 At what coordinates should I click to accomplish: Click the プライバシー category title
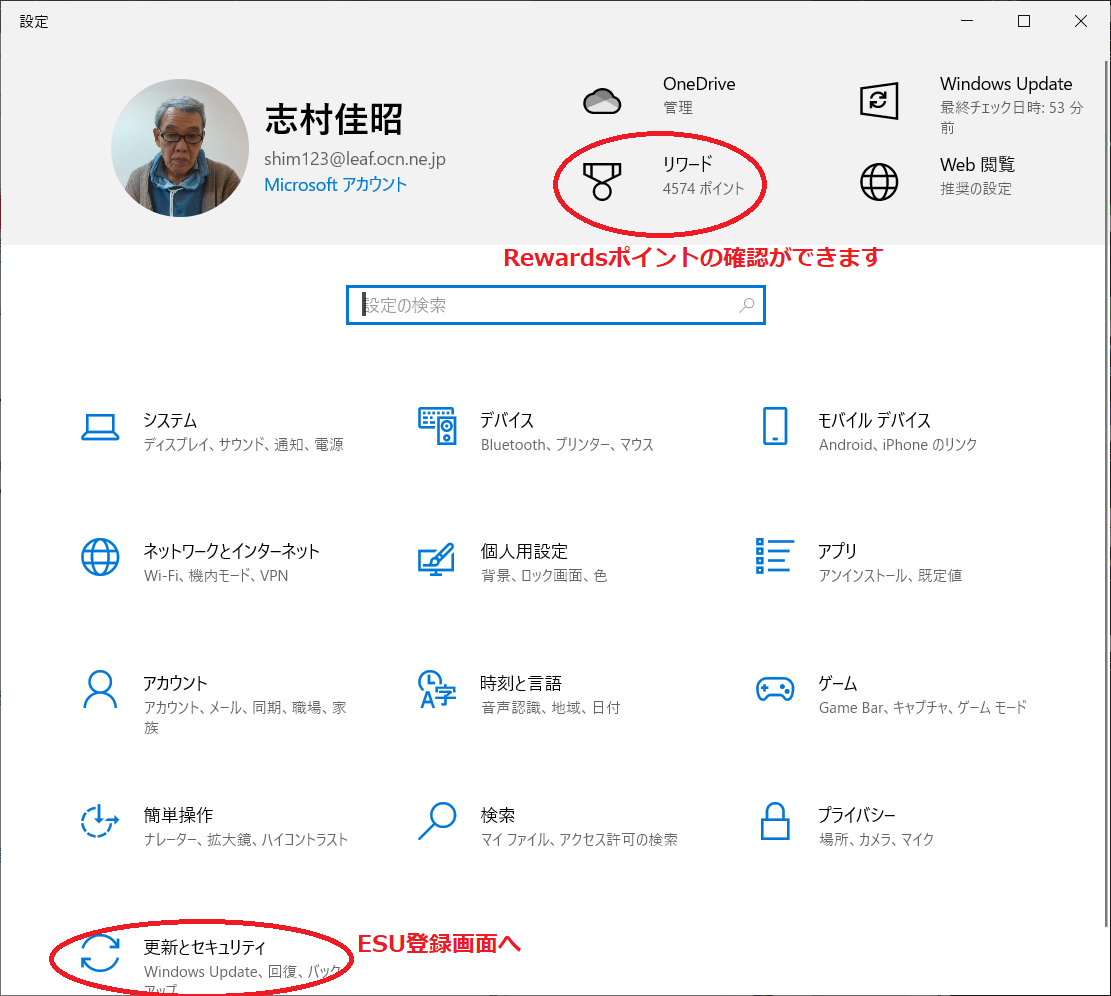[857, 815]
